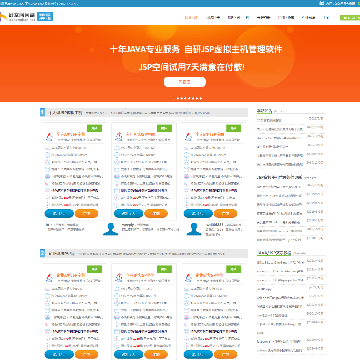Click orange button in section 1 first card
The width and height of the screenshot is (360, 360).
(86, 214)
